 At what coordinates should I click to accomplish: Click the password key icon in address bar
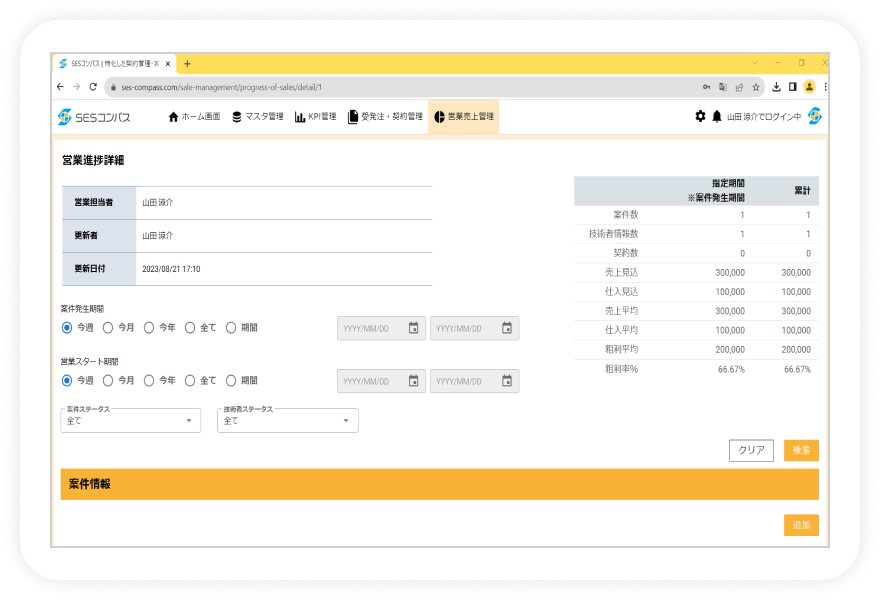(x=707, y=87)
